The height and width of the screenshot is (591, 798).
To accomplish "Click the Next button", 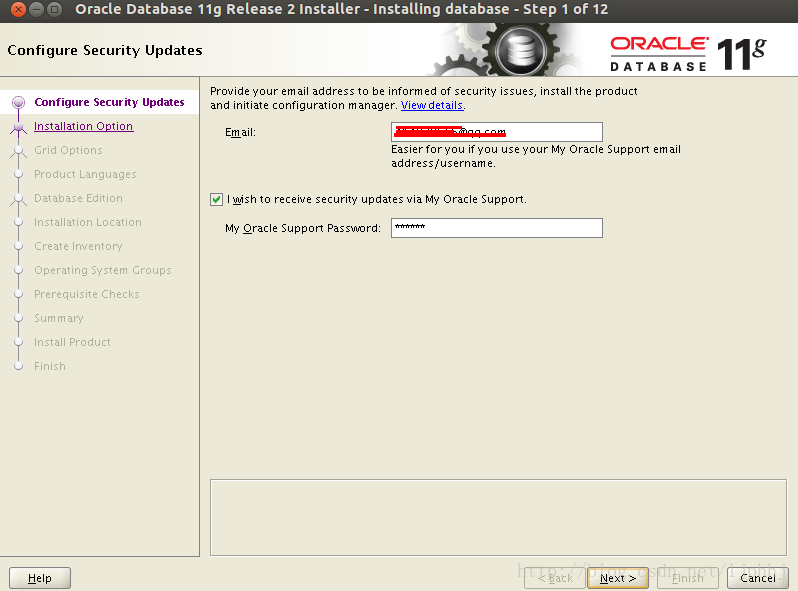I will [617, 578].
